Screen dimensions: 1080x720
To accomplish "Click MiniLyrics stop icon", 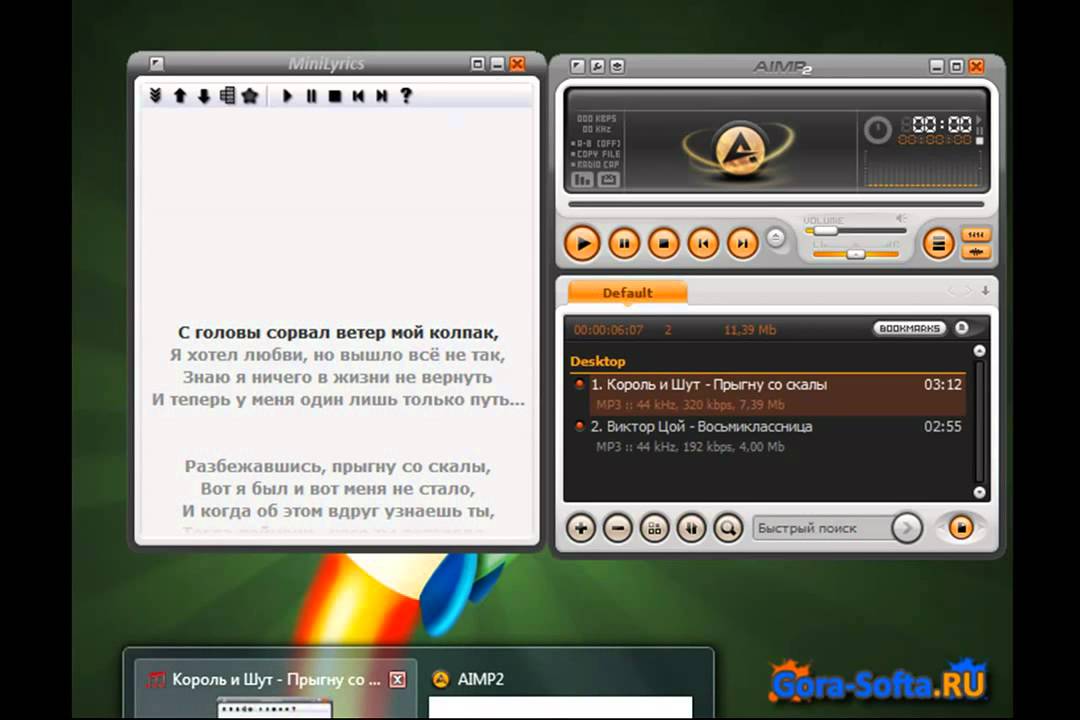I will (335, 96).
